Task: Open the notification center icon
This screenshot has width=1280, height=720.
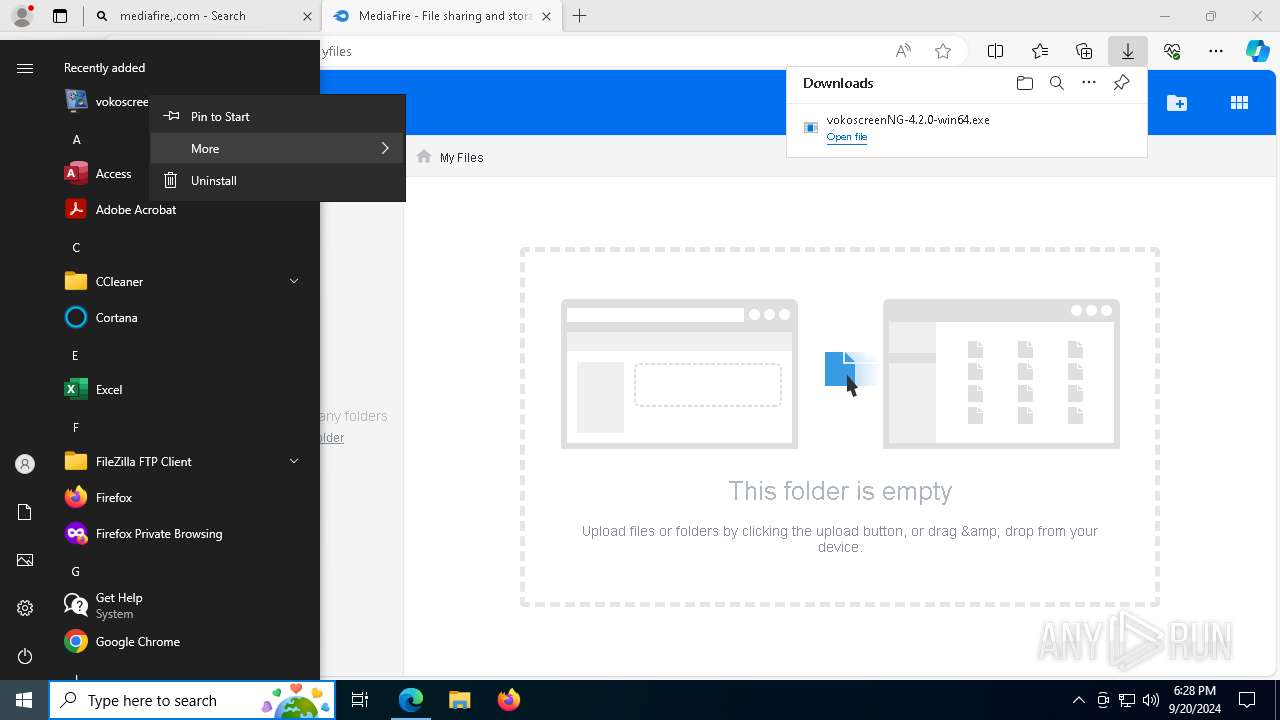Action: point(1247,700)
